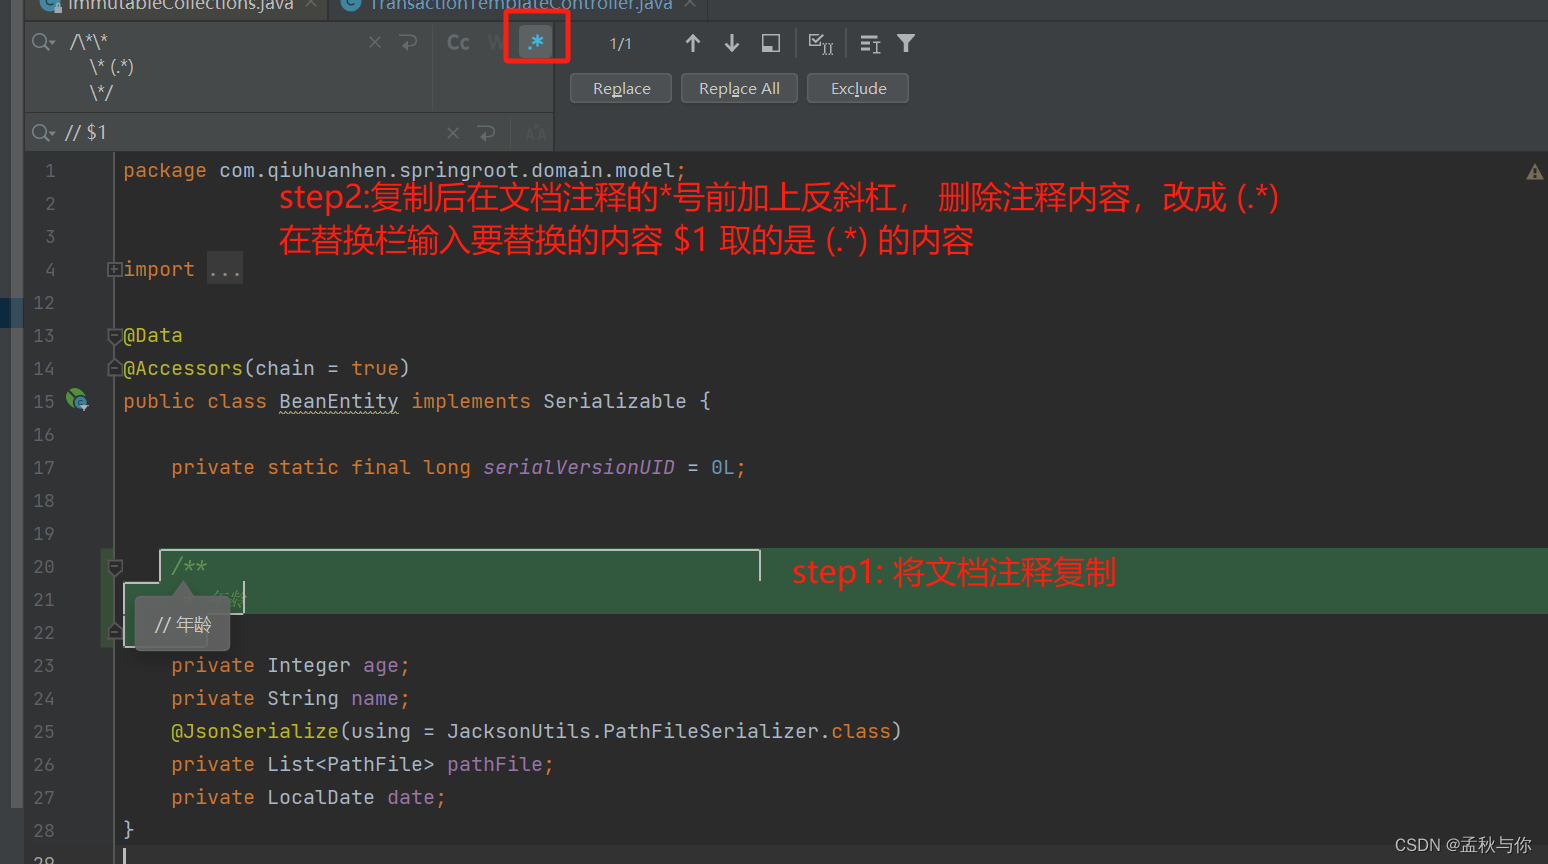
Task: Toggle the Match Case (Cc) option
Action: [x=458, y=42]
